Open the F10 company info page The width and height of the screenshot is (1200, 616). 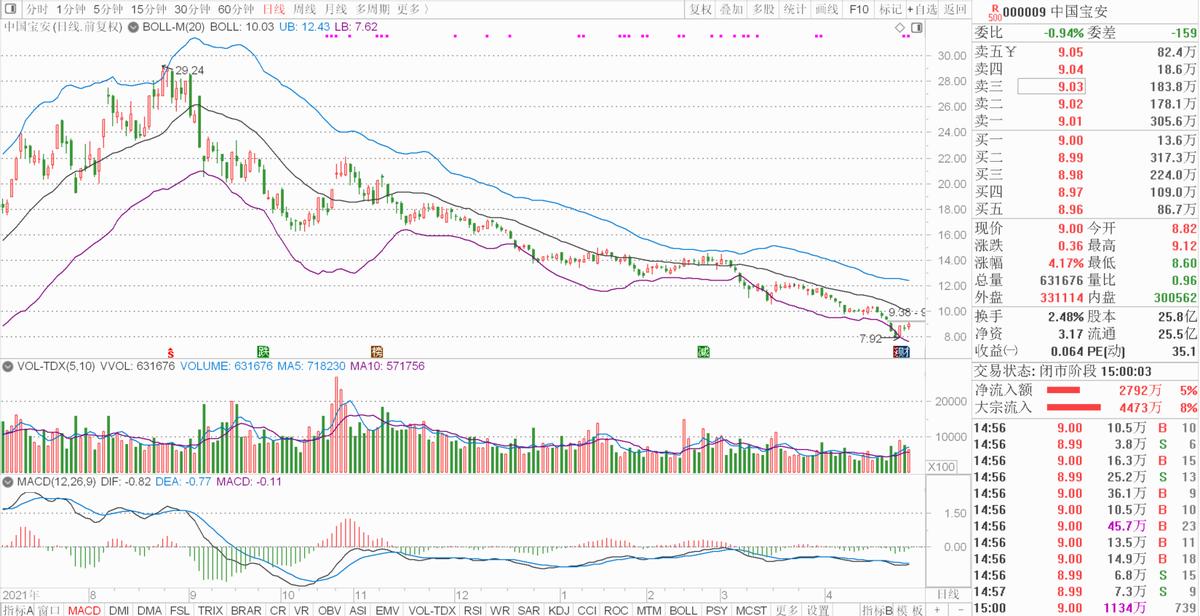pos(858,9)
